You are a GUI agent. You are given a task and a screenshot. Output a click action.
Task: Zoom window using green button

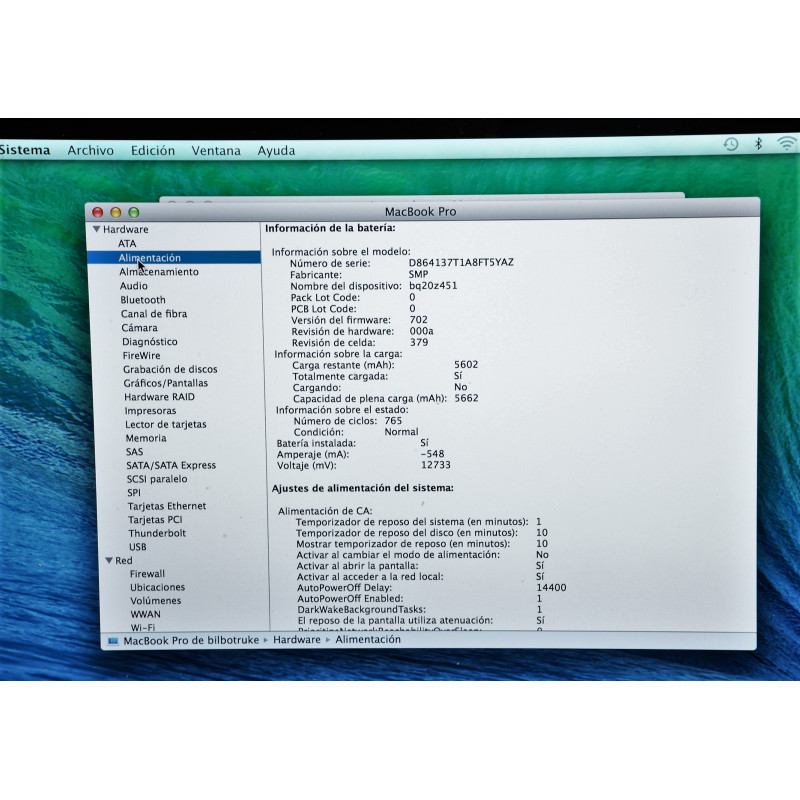click(134, 212)
